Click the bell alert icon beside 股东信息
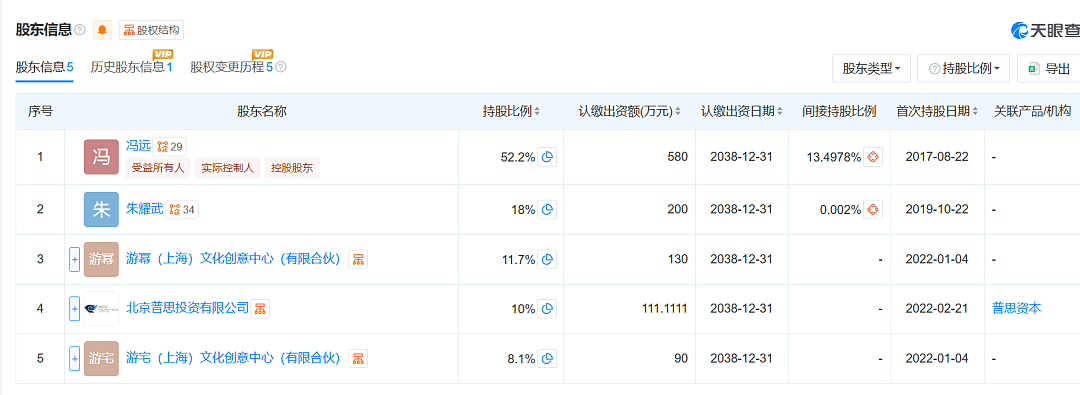This screenshot has width=1080, height=395. pos(102,30)
